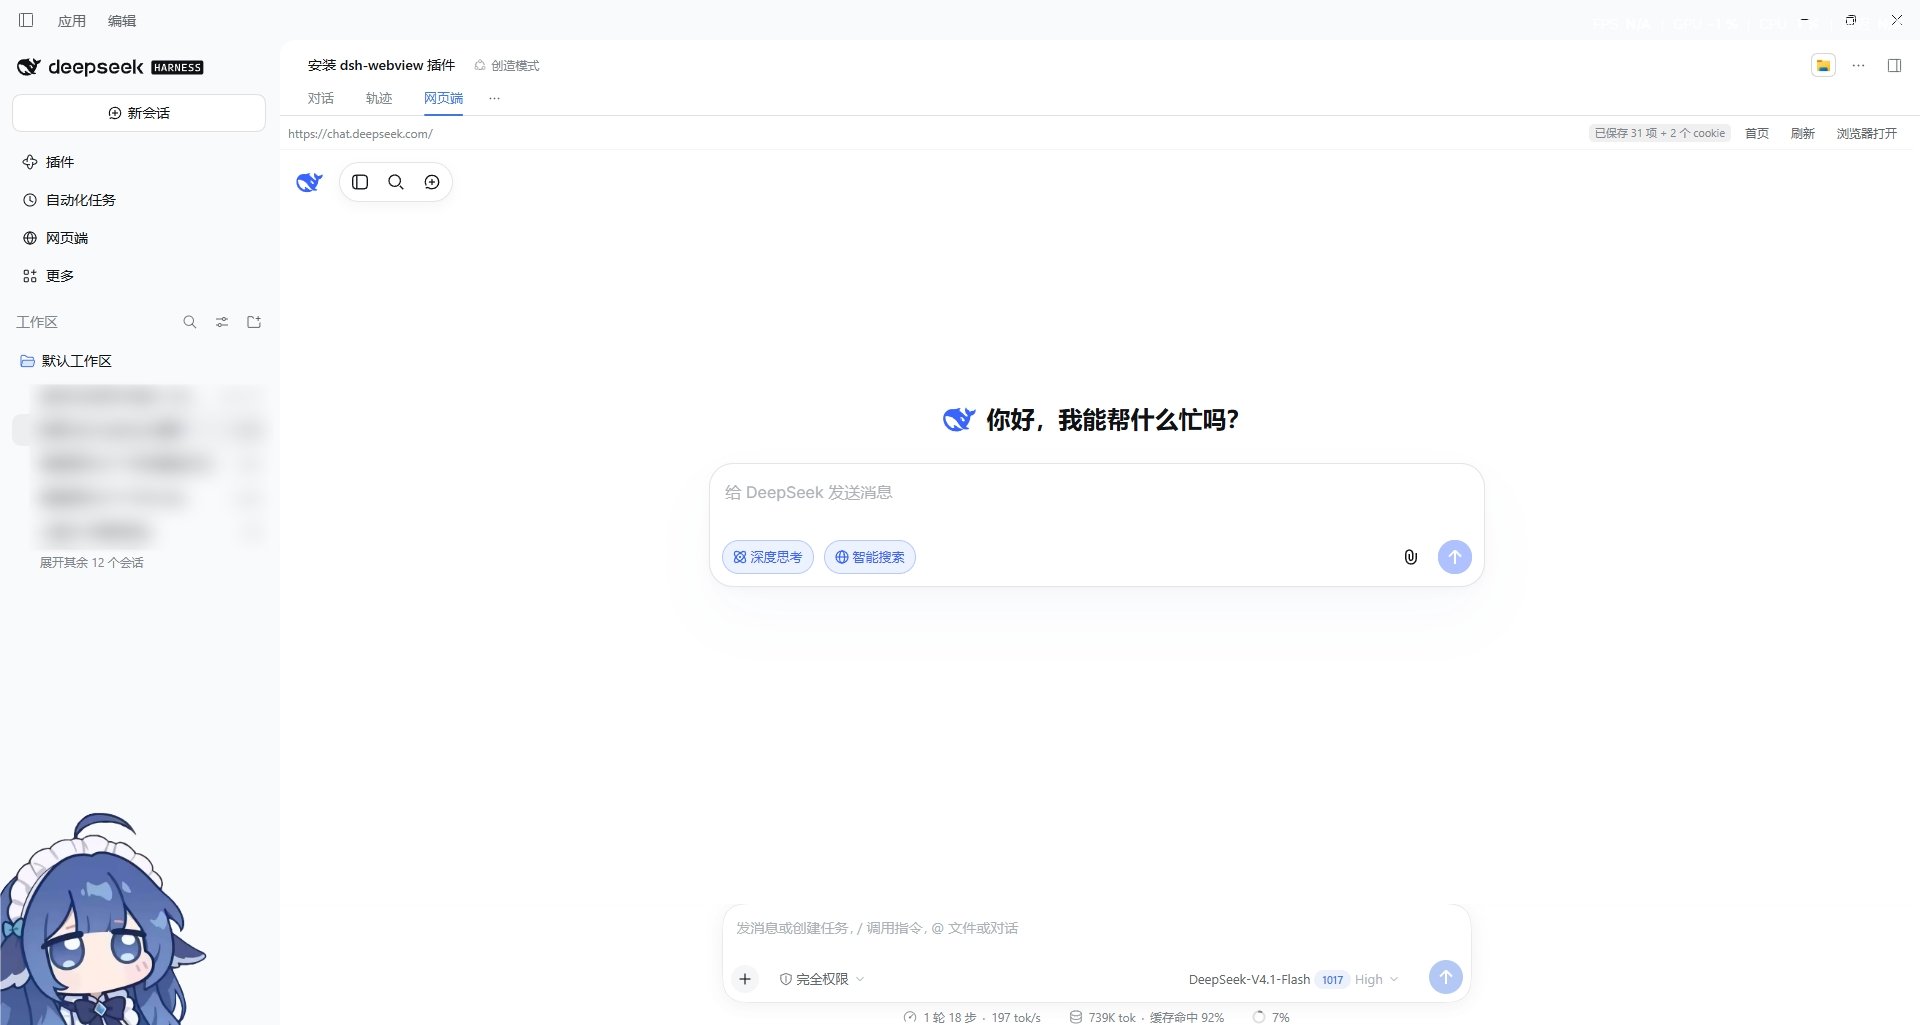Open the 编辑 menu
Viewport: 1920px width, 1025px height.
[122, 21]
